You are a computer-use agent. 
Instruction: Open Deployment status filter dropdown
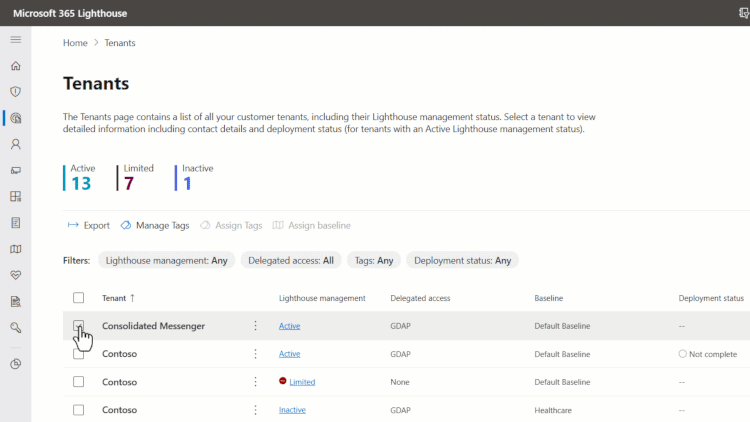(462, 260)
